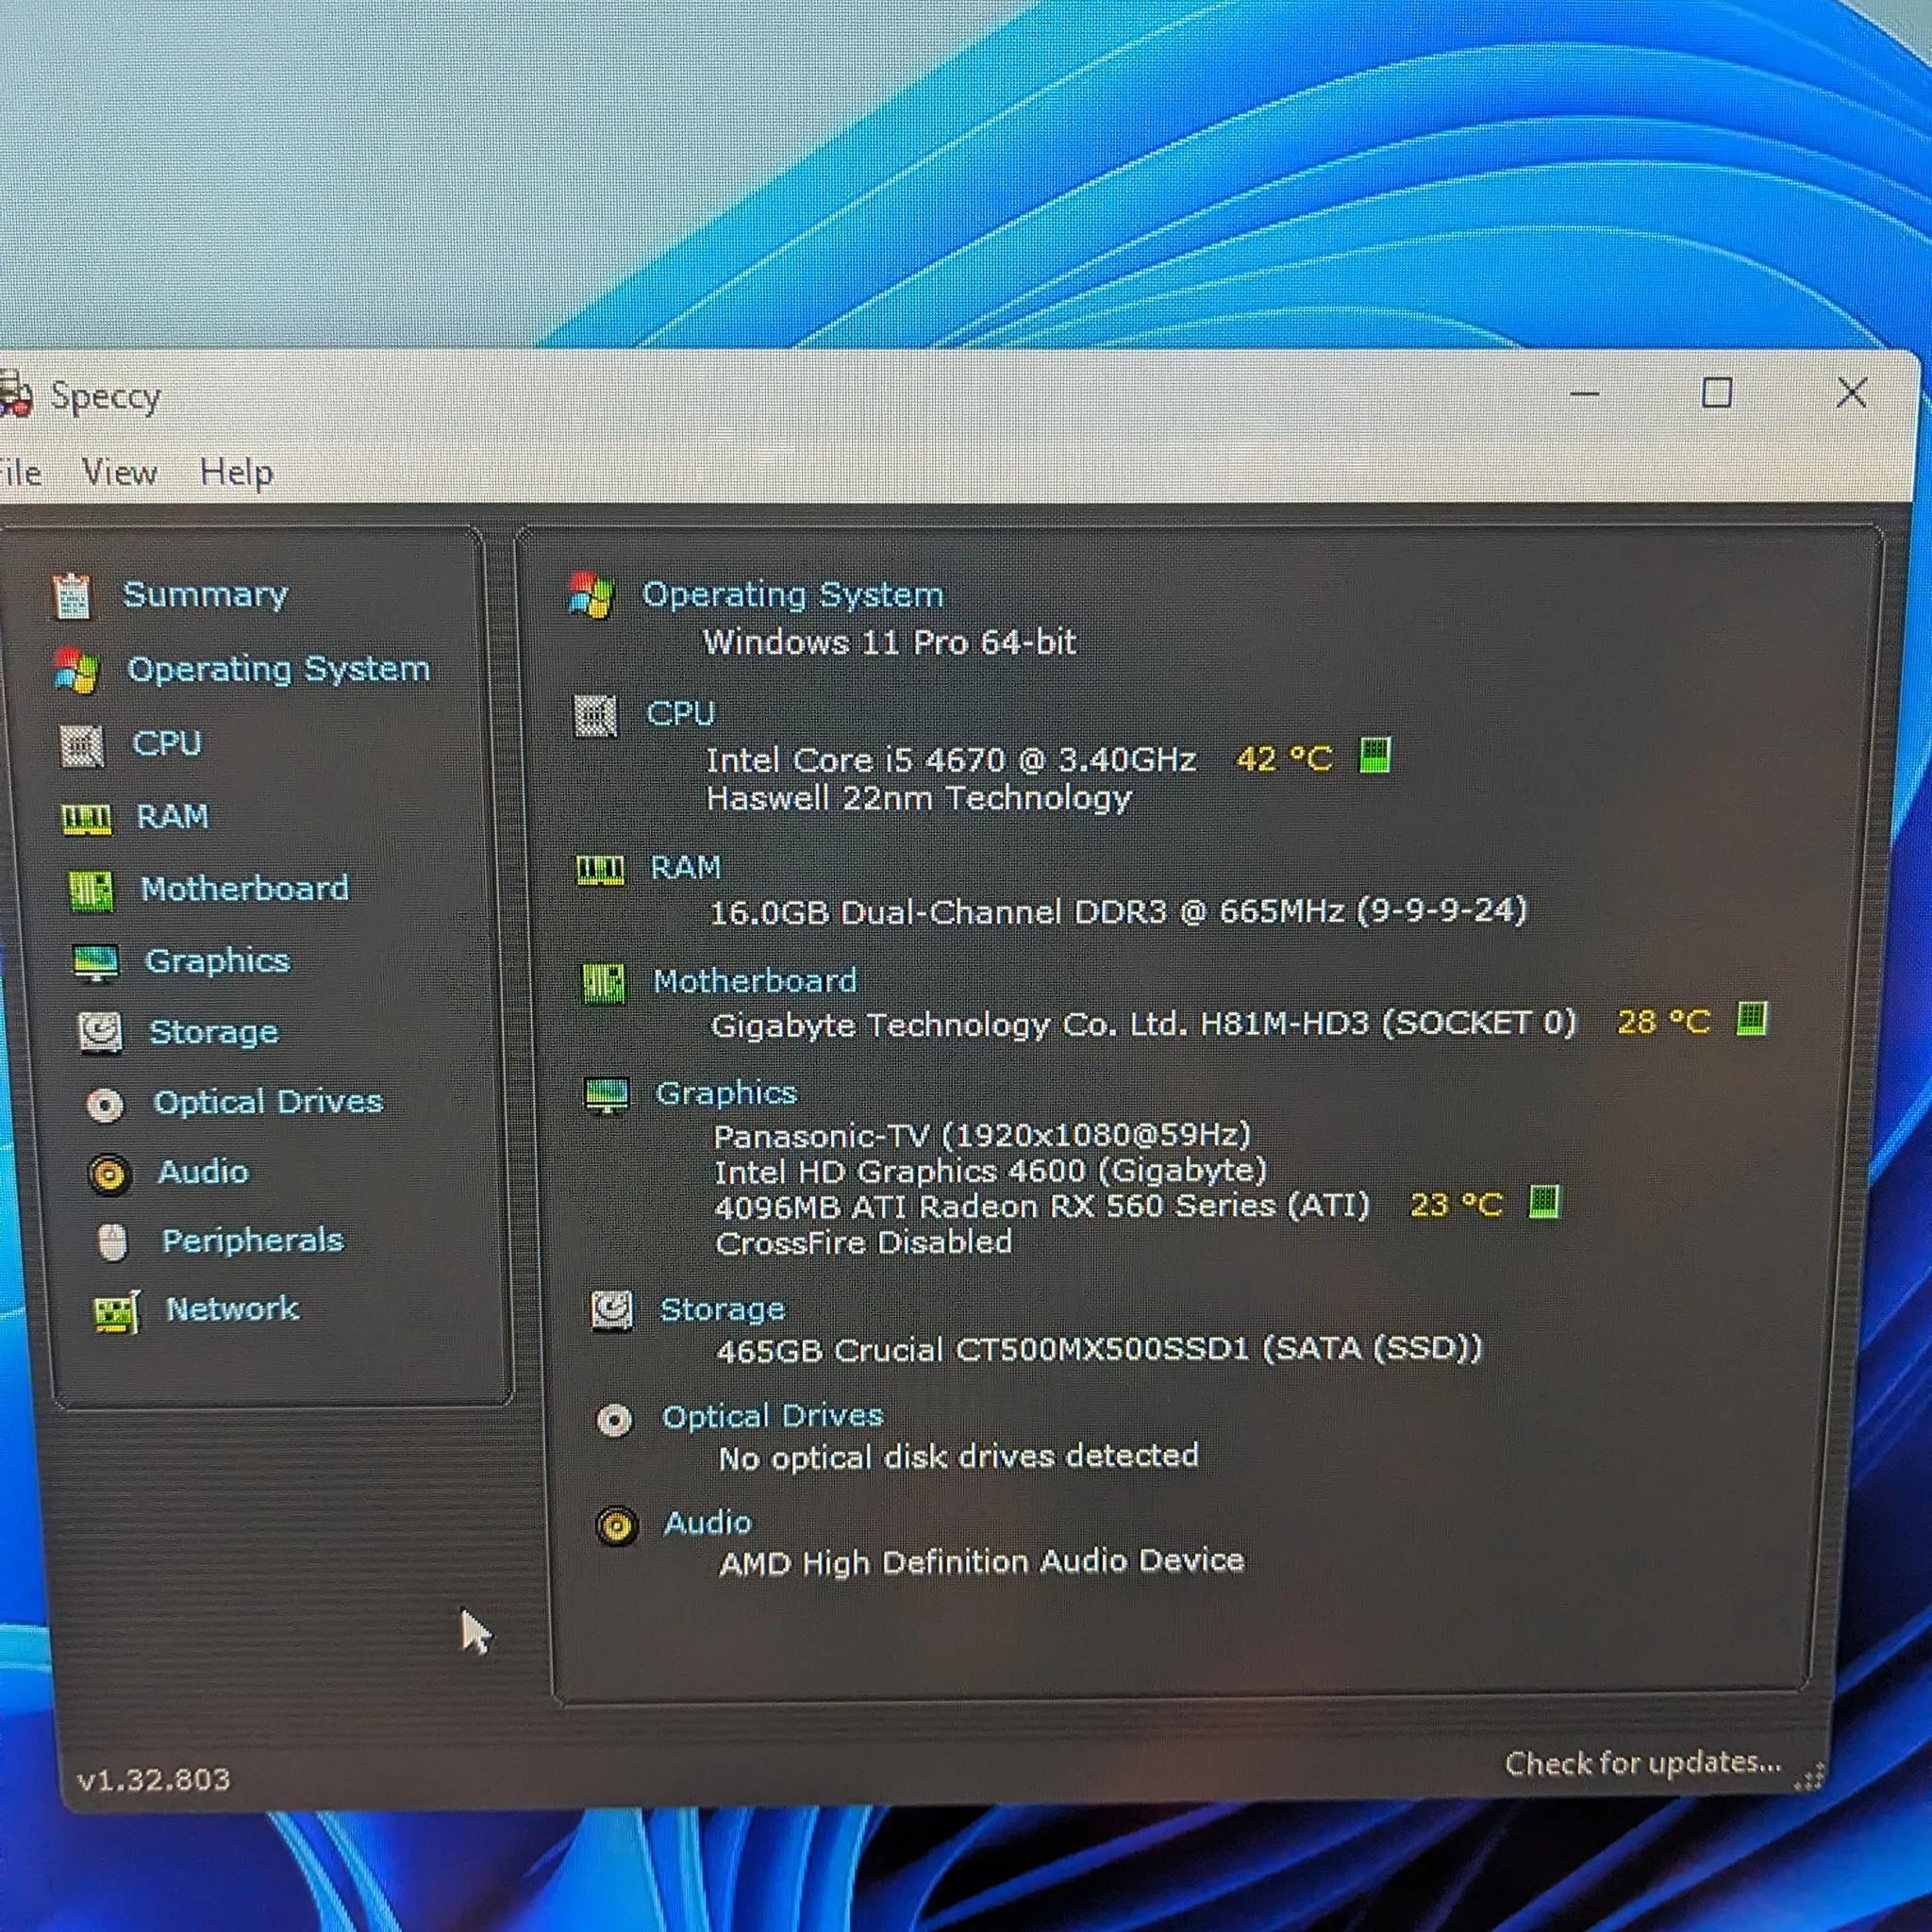Screen dimensions: 1932x1932
Task: Click the Optical Drives disc icon in summary panel
Action: 614,1421
